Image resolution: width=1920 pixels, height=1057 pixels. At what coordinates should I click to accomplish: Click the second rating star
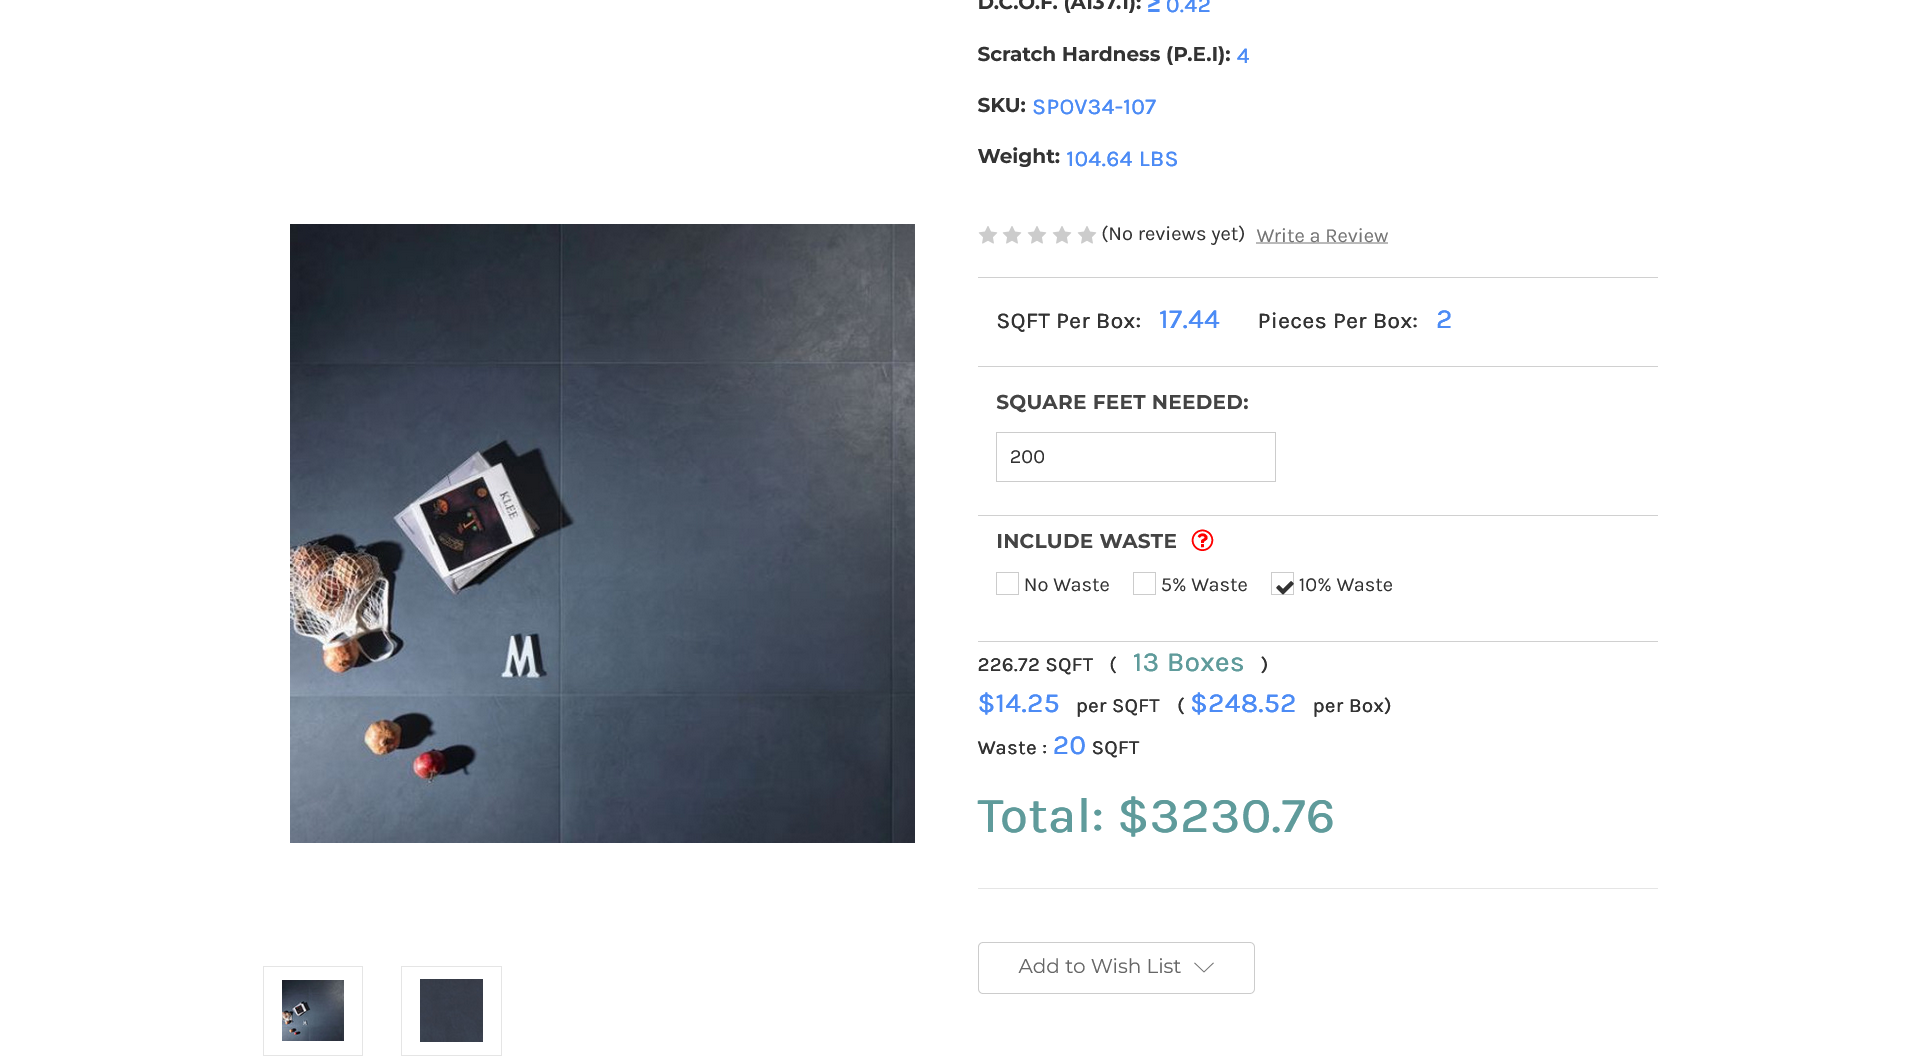1012,235
